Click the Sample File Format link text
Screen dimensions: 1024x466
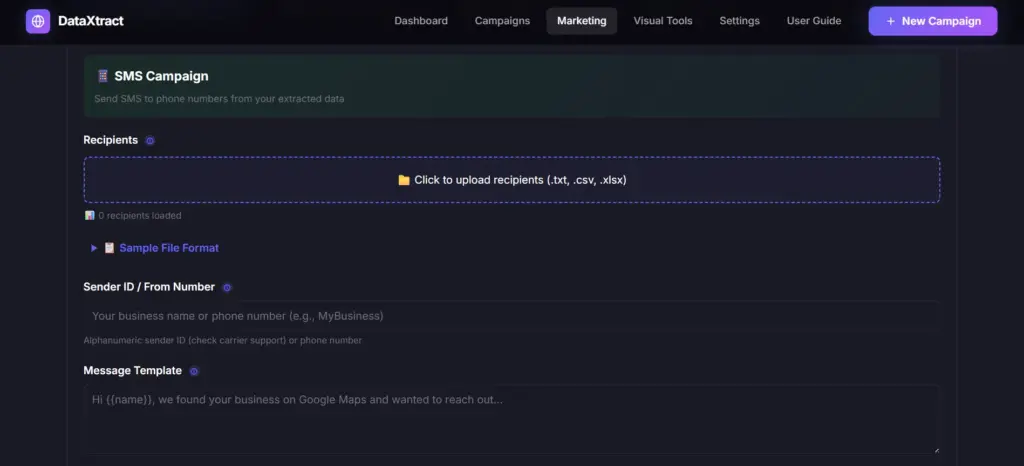(169, 248)
